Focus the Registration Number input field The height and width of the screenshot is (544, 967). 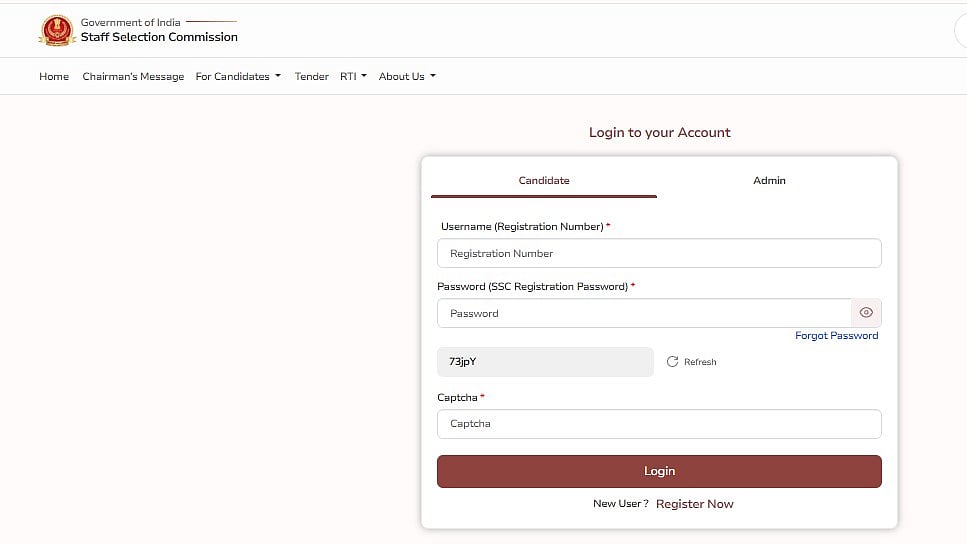(x=659, y=254)
